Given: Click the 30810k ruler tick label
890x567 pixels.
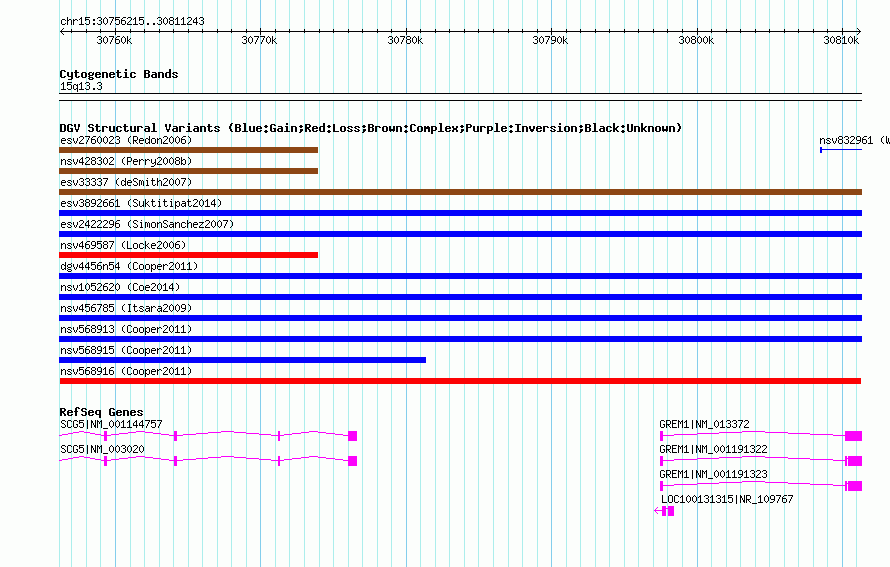Looking at the screenshot, I should click(x=841, y=40).
